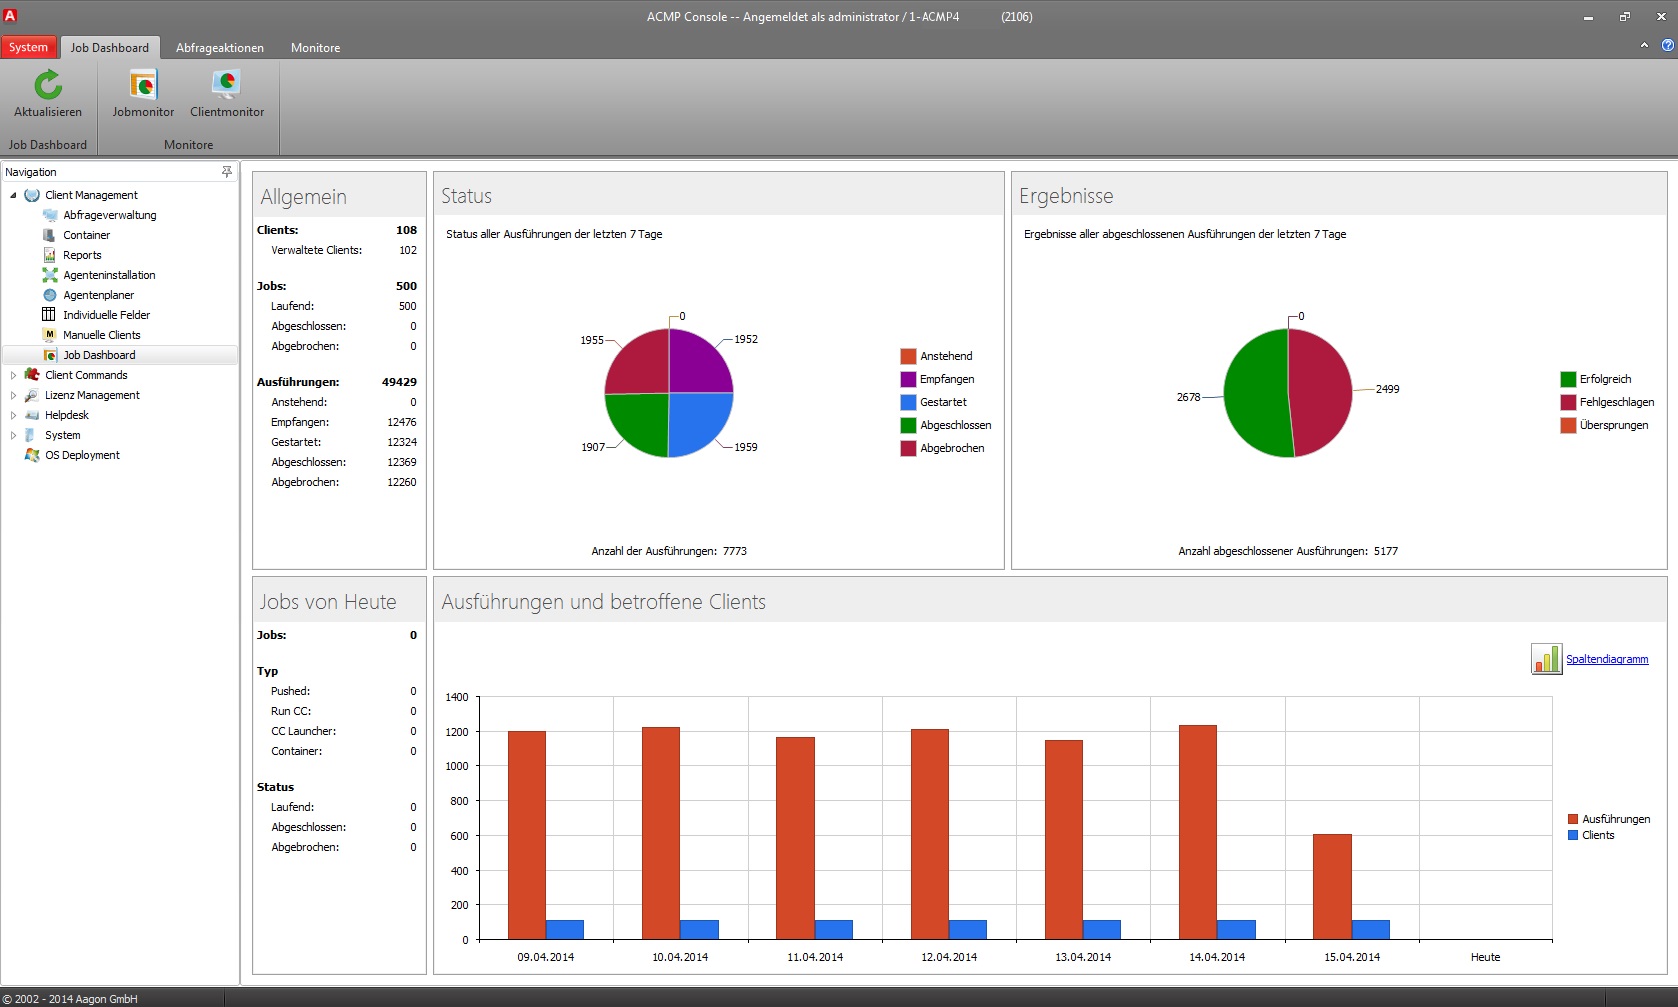
Task: Expand the Helpdesk tree node
Action: pyautogui.click(x=13, y=415)
